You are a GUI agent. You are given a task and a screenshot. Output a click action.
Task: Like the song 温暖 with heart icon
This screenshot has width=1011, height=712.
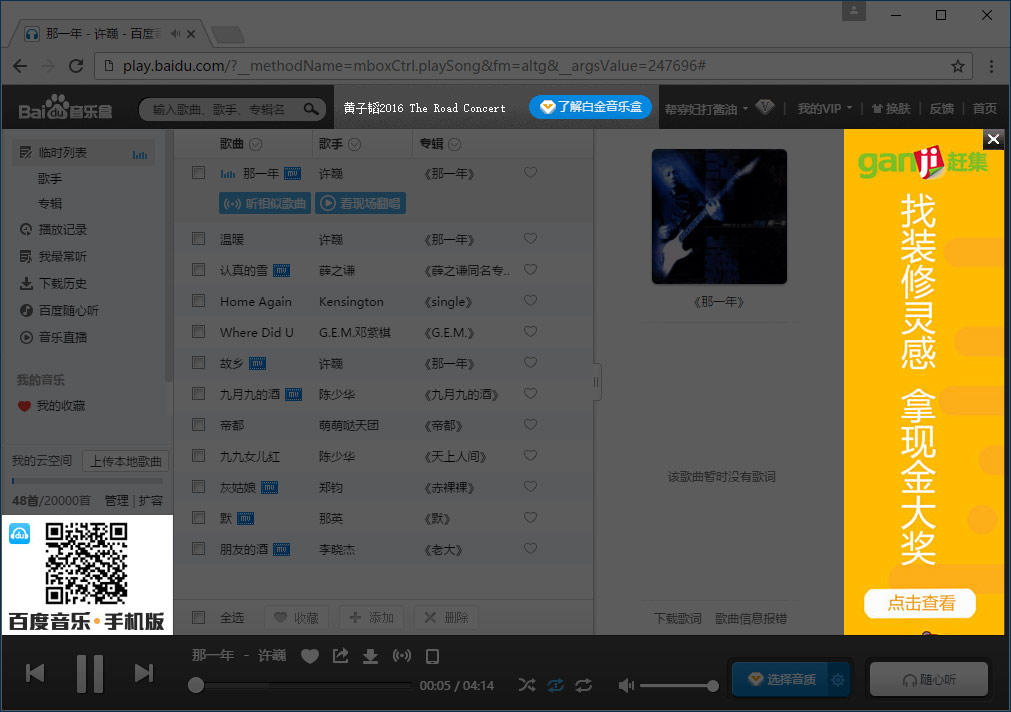point(530,239)
